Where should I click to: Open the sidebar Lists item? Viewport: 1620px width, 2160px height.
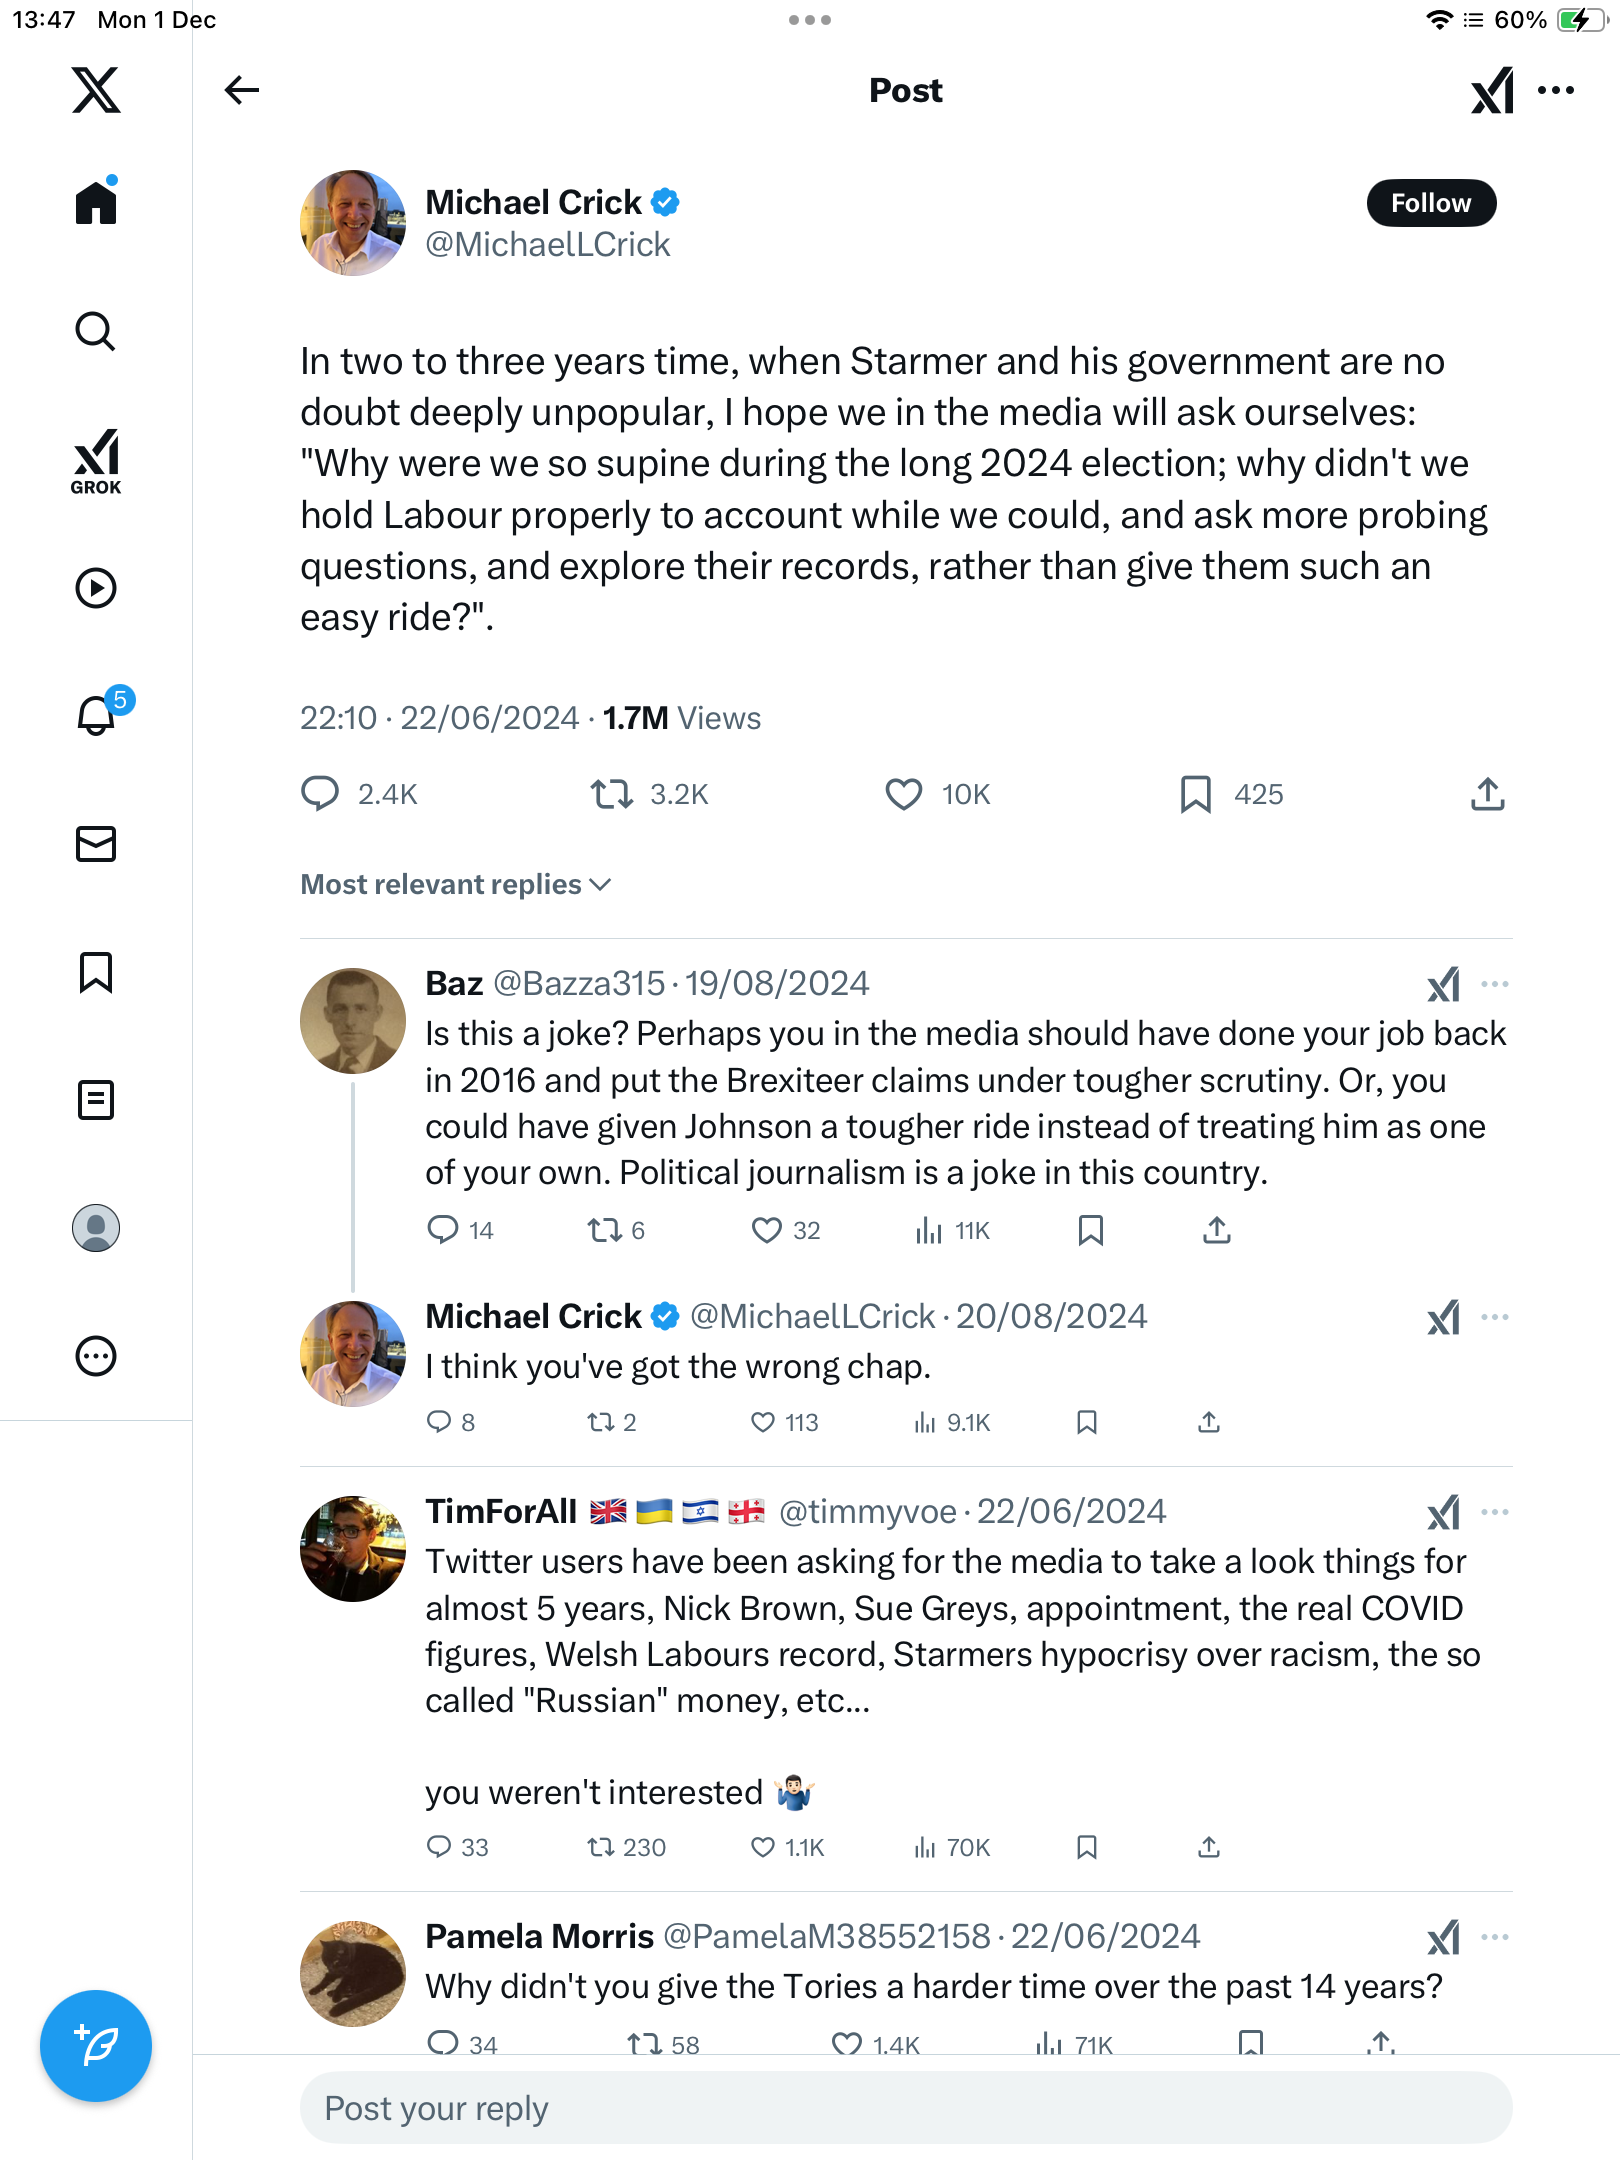96,1100
